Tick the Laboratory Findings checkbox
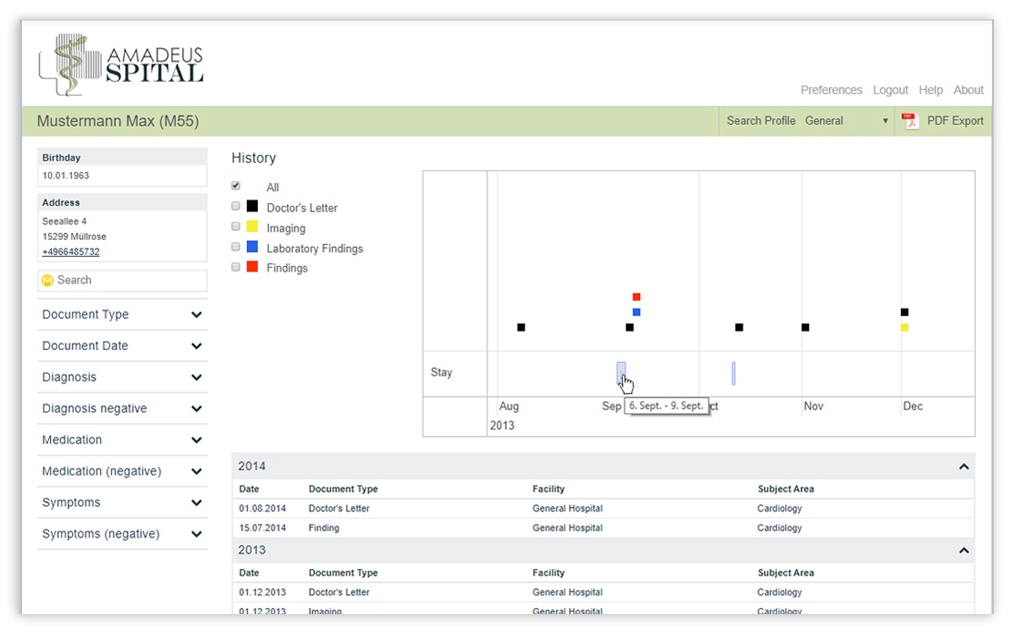This screenshot has height=639, width=1011. coord(236,246)
